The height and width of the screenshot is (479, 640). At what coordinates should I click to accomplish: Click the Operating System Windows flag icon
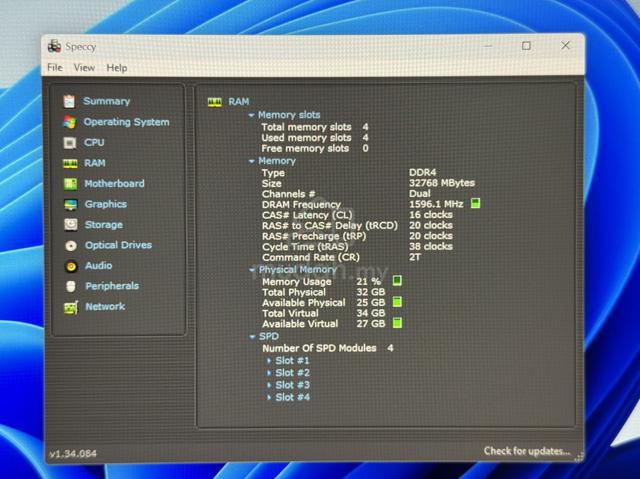point(70,122)
